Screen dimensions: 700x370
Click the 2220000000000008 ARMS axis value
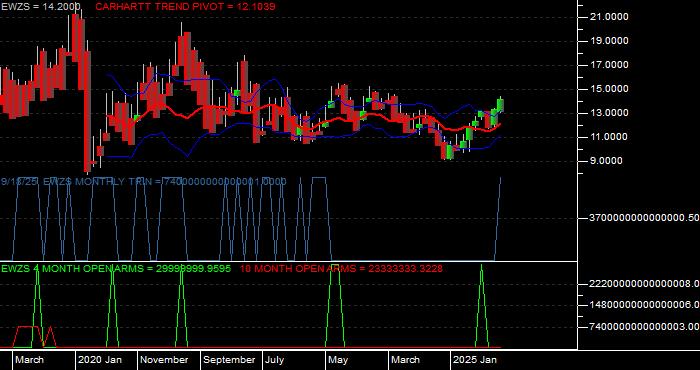click(644, 284)
